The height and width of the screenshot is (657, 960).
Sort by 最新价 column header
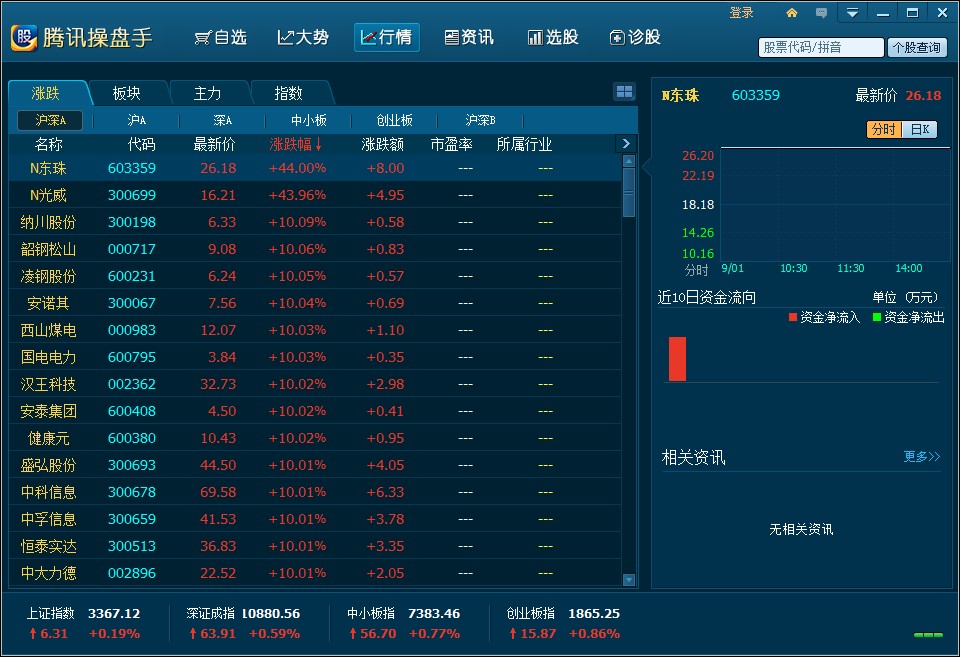[x=214, y=145]
